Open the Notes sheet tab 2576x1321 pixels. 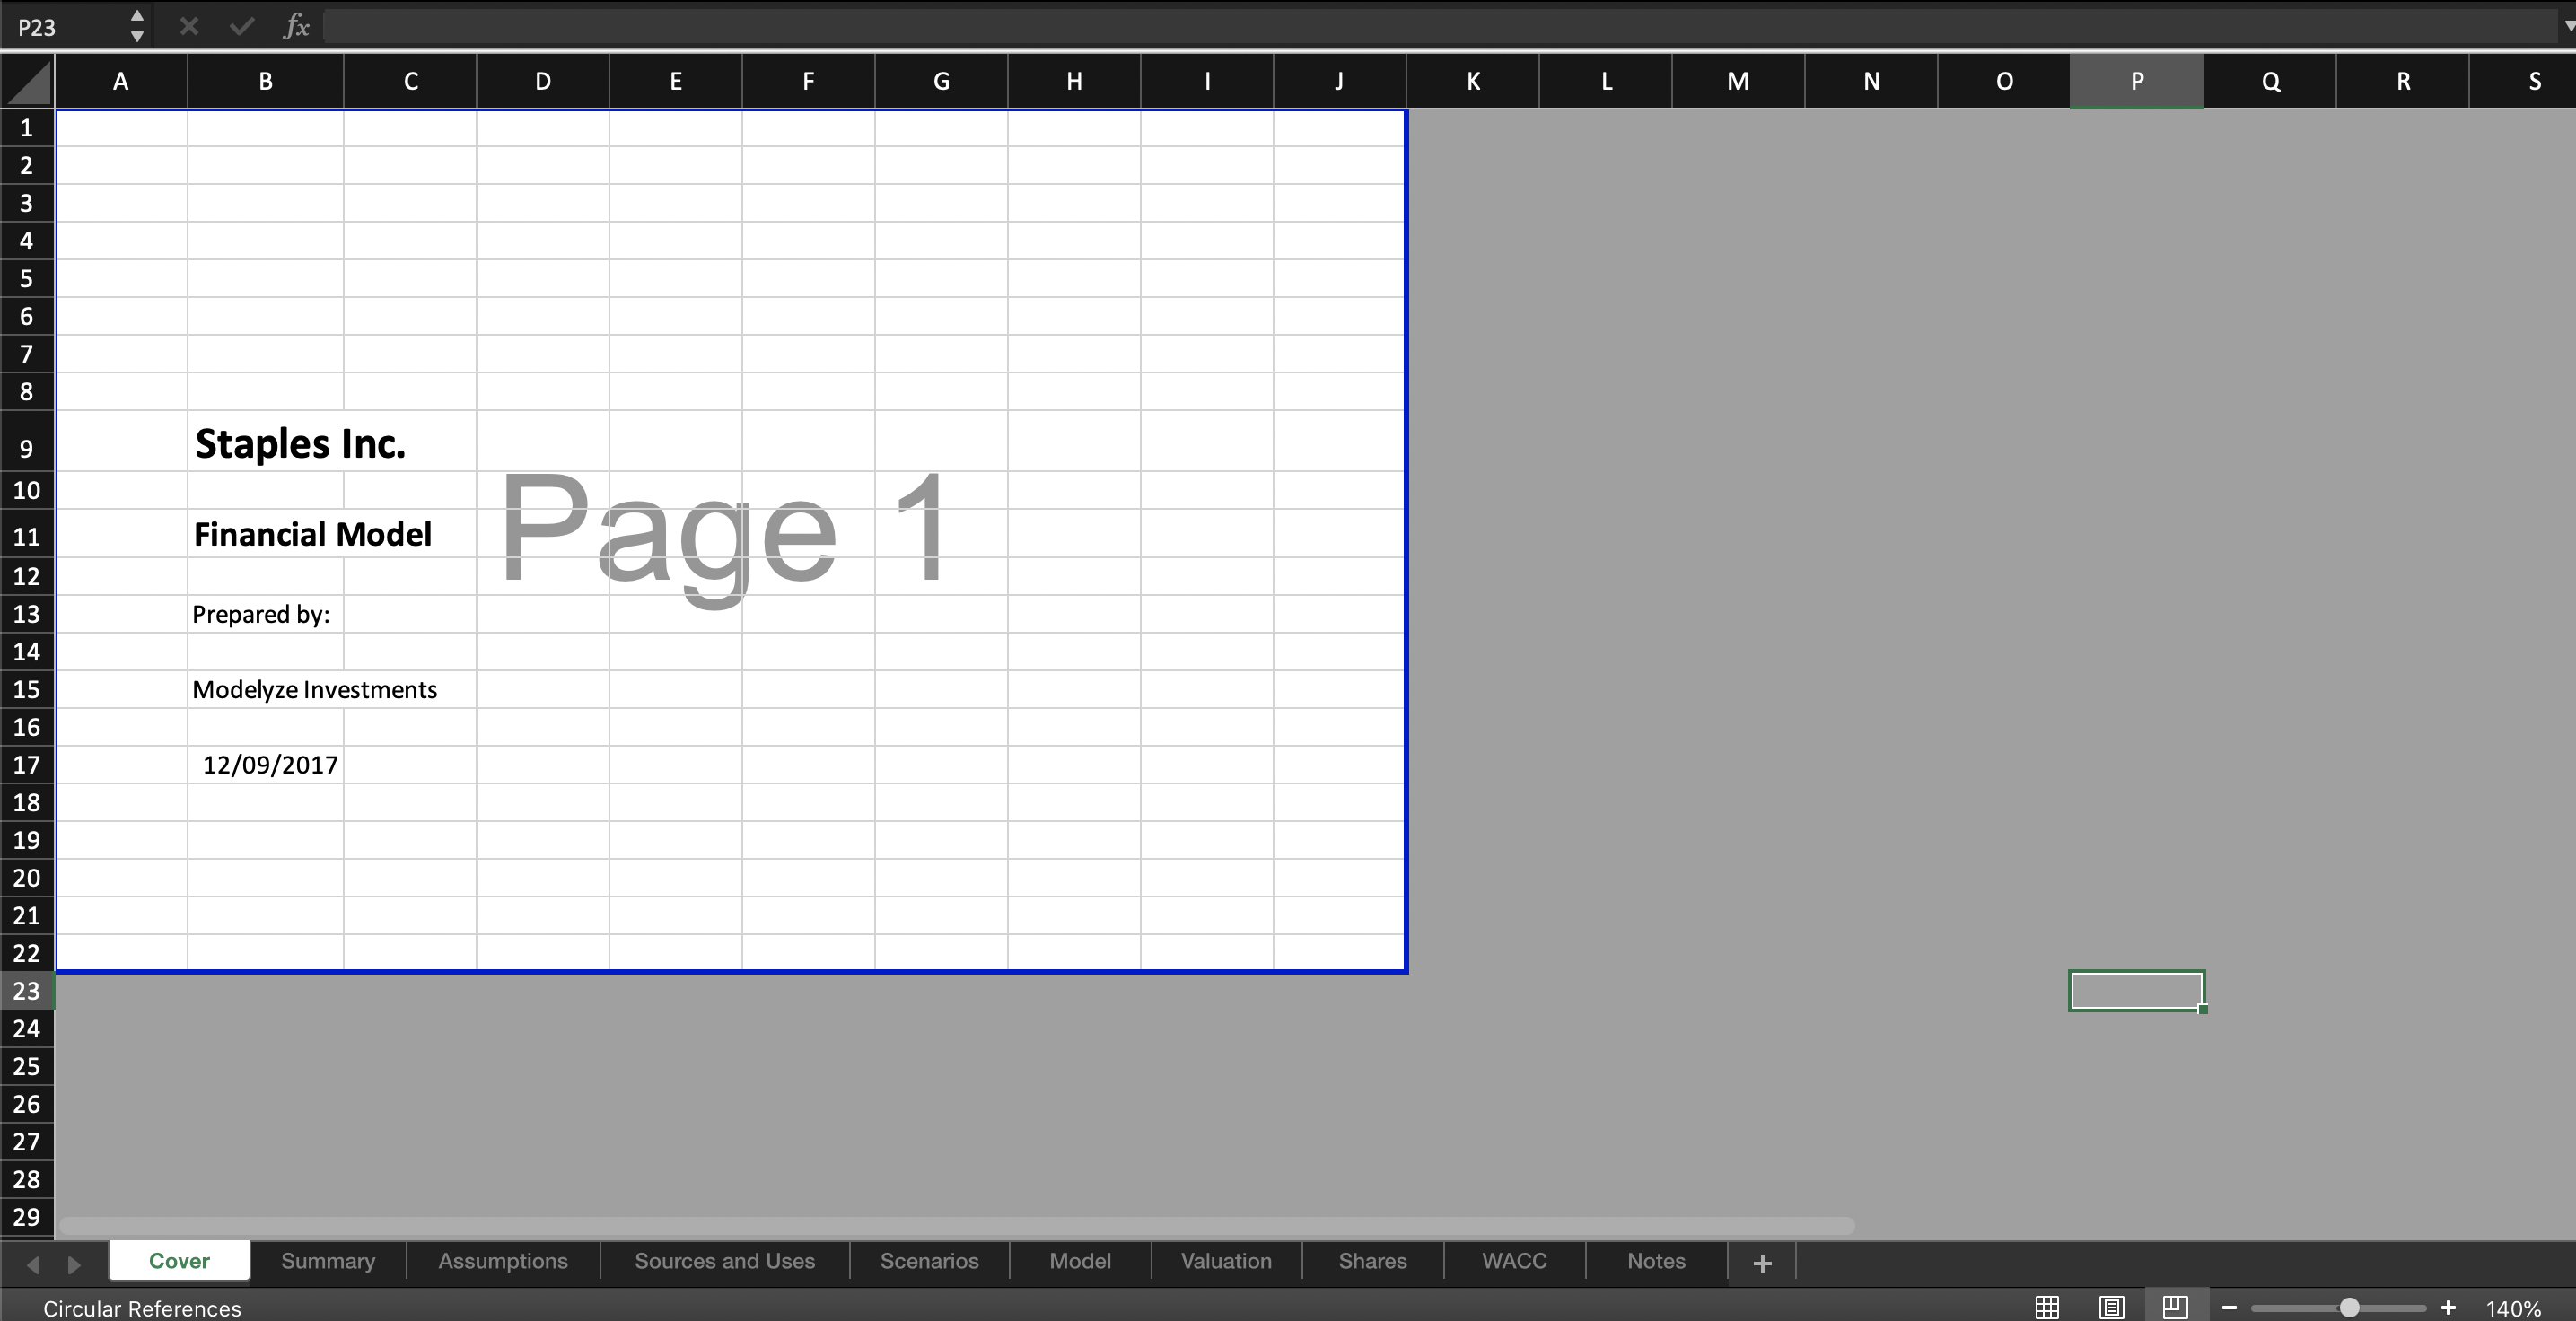pyautogui.click(x=1656, y=1261)
